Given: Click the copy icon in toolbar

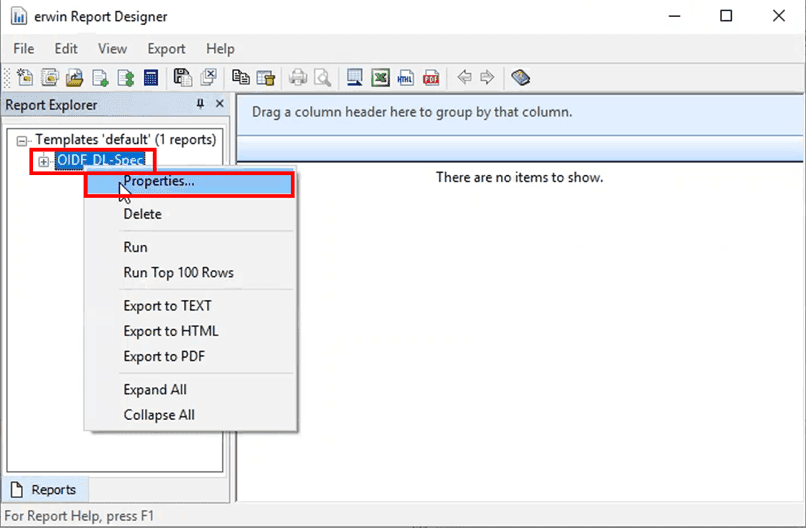Looking at the screenshot, I should click(241, 78).
